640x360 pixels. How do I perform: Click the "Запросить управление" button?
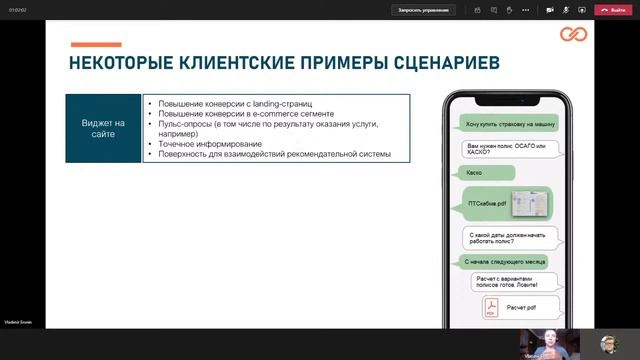pos(423,10)
